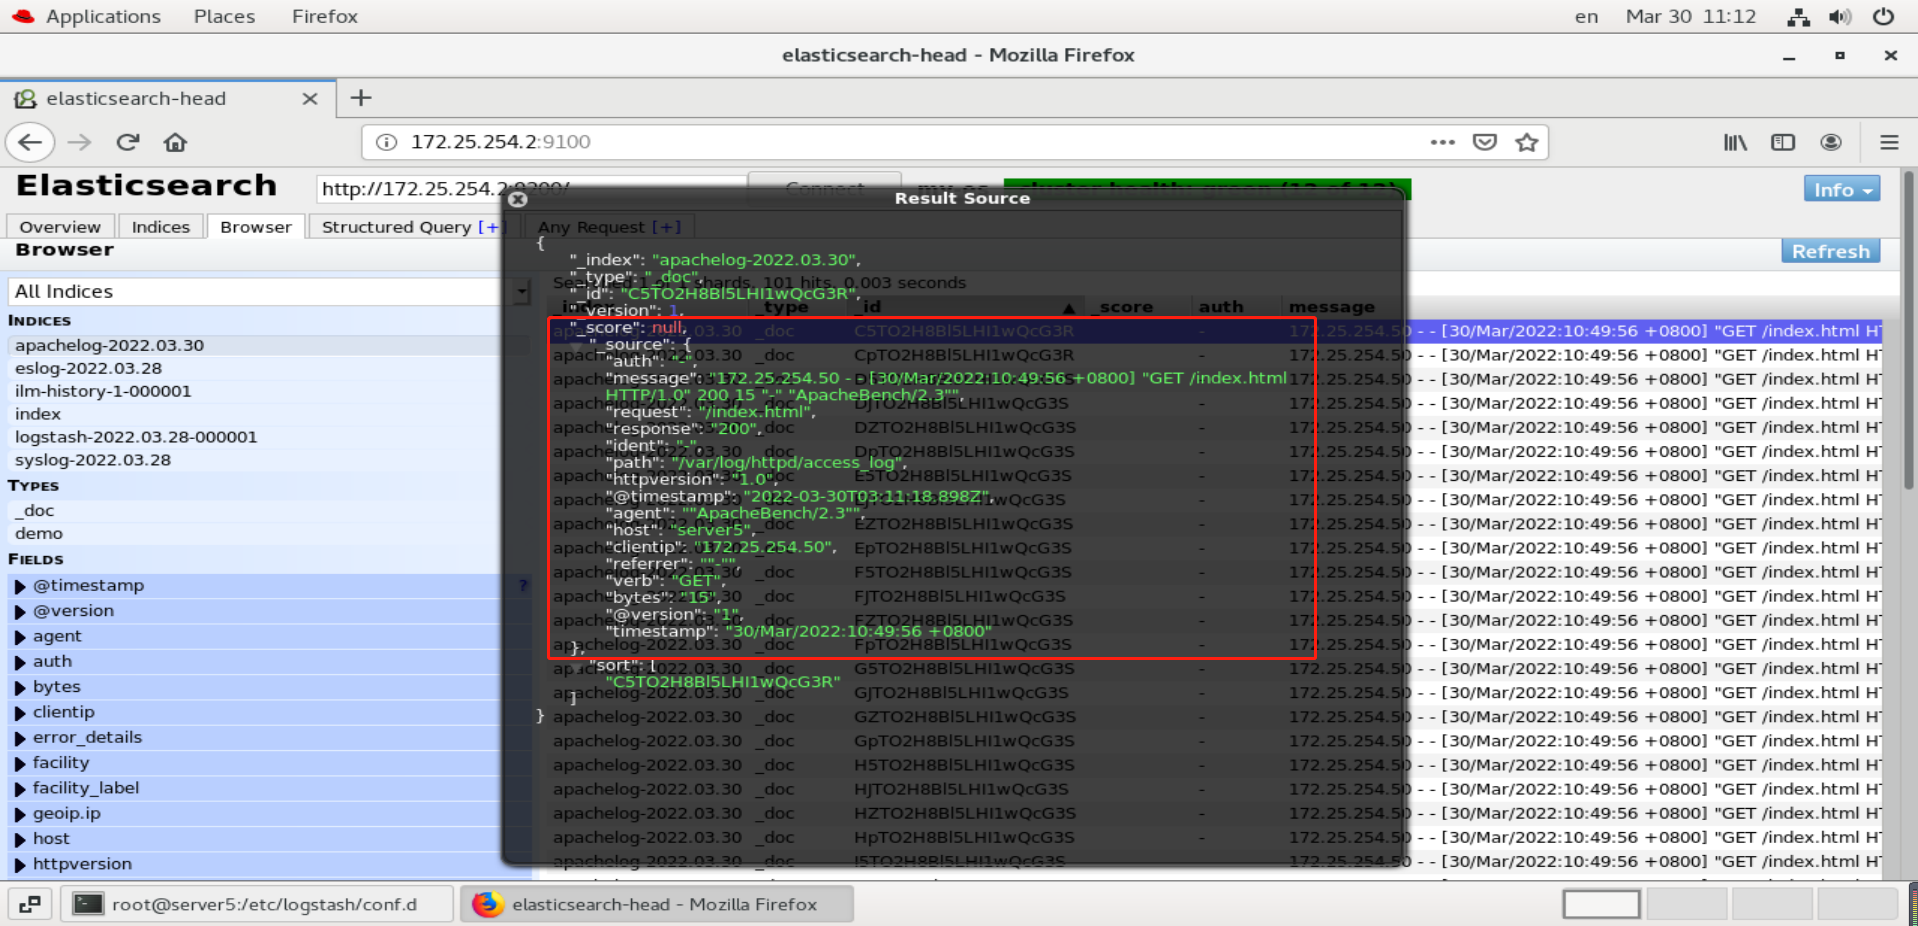Open the Info dropdown button
Viewport: 1918px width, 926px height.
click(x=1842, y=189)
